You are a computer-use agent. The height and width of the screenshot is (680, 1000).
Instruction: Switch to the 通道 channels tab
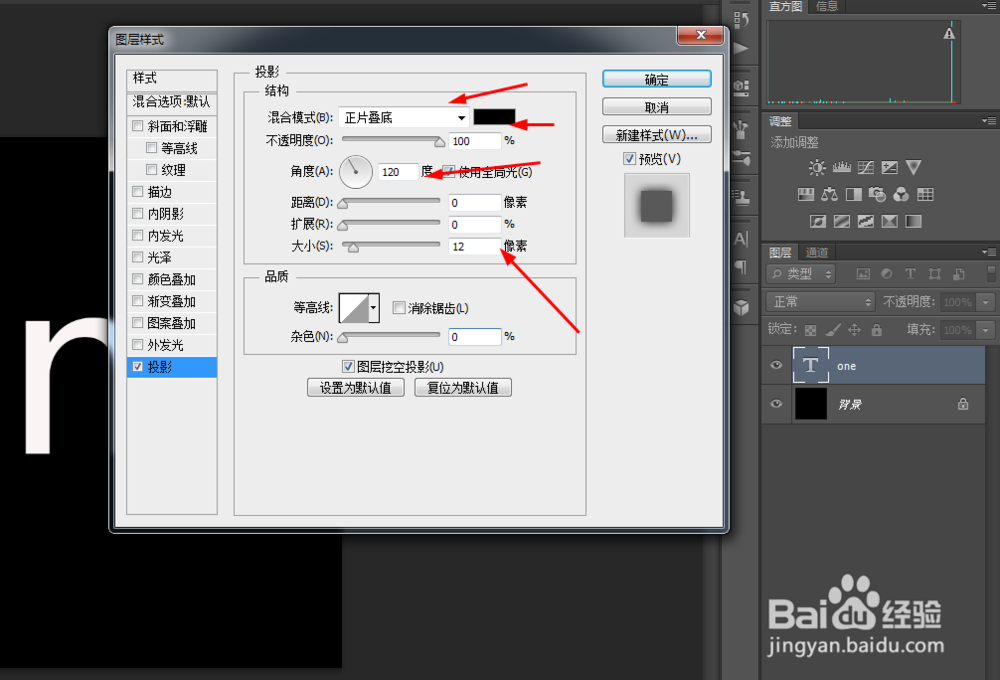pyautogui.click(x=818, y=252)
